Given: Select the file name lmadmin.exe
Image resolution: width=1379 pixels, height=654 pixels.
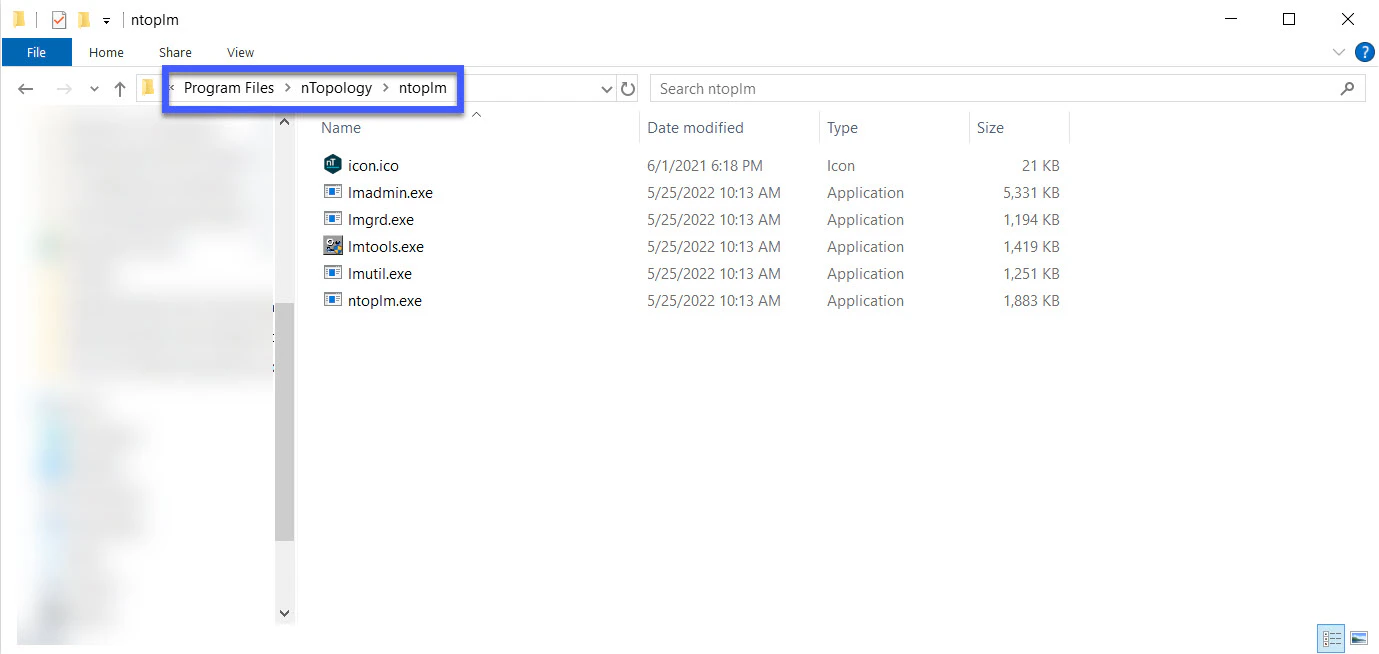Looking at the screenshot, I should (390, 193).
